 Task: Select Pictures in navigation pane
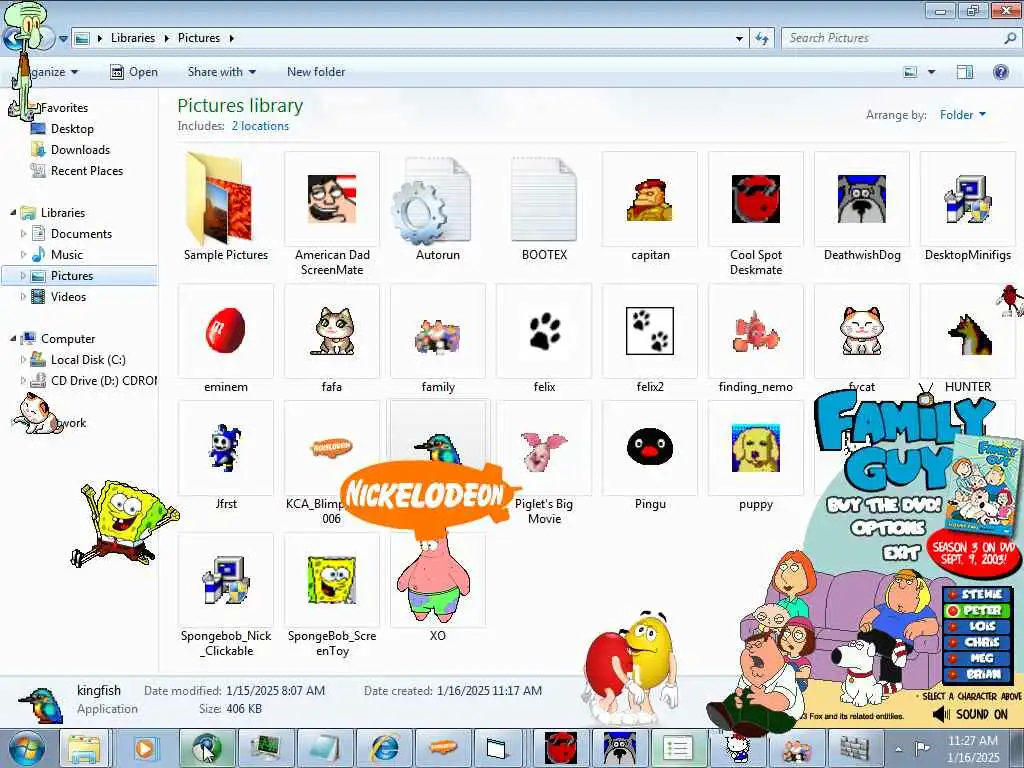[x=79, y=276]
